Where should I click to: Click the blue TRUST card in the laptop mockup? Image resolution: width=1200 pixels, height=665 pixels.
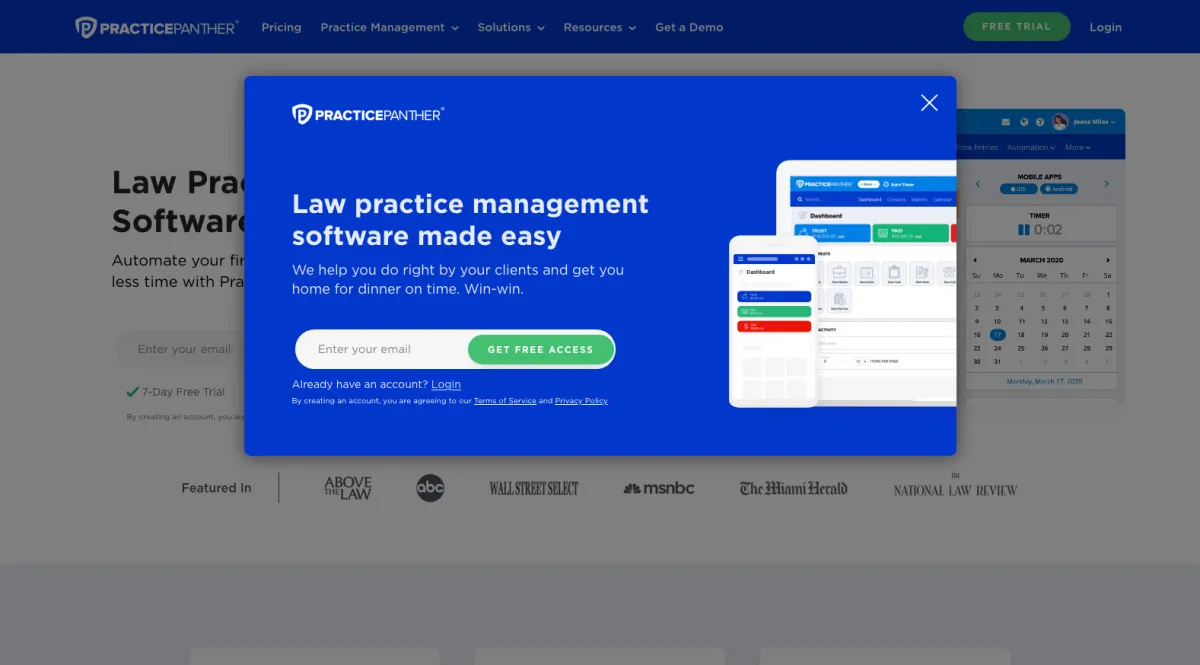click(x=831, y=233)
